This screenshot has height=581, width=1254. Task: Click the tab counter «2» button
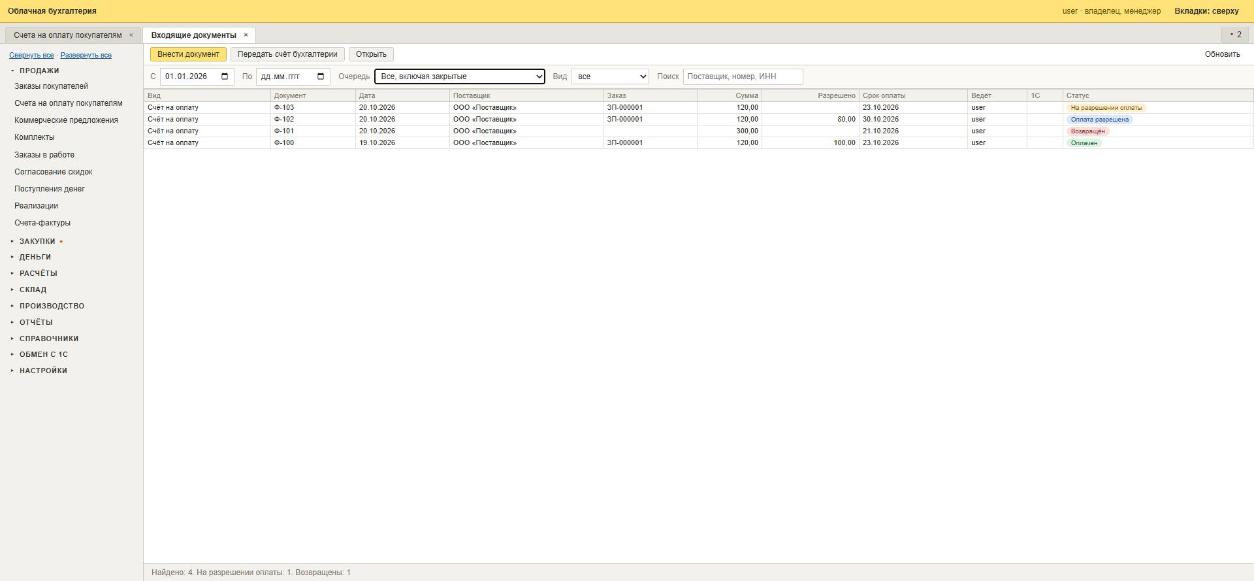tap(1236, 35)
